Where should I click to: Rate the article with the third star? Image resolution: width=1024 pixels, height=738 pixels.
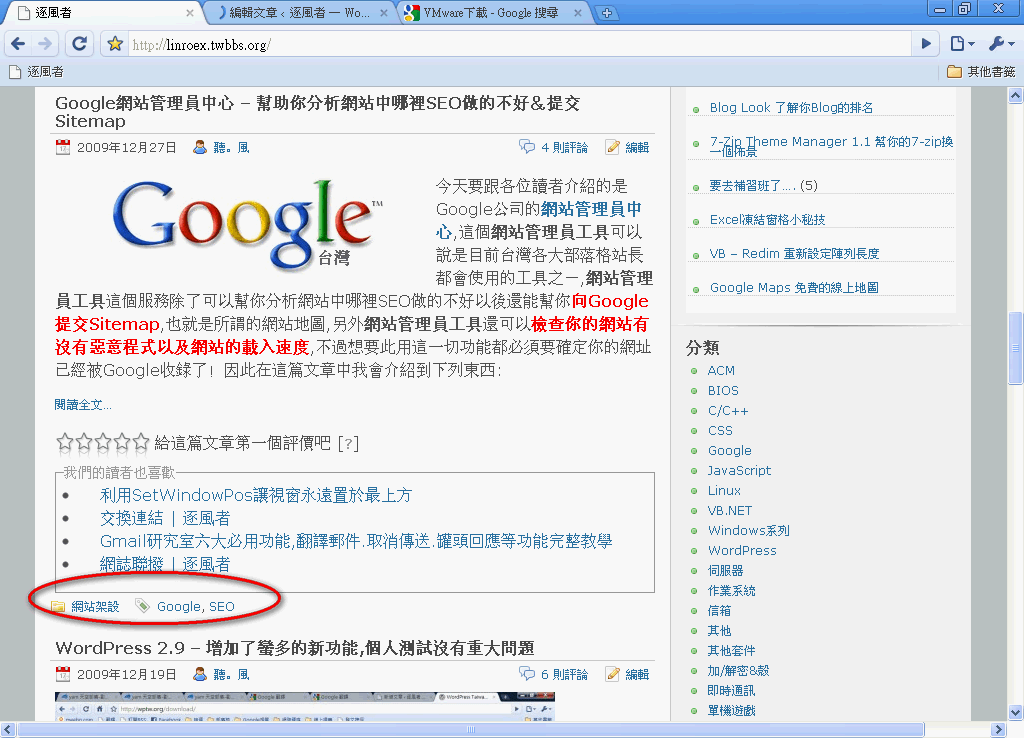pos(103,442)
